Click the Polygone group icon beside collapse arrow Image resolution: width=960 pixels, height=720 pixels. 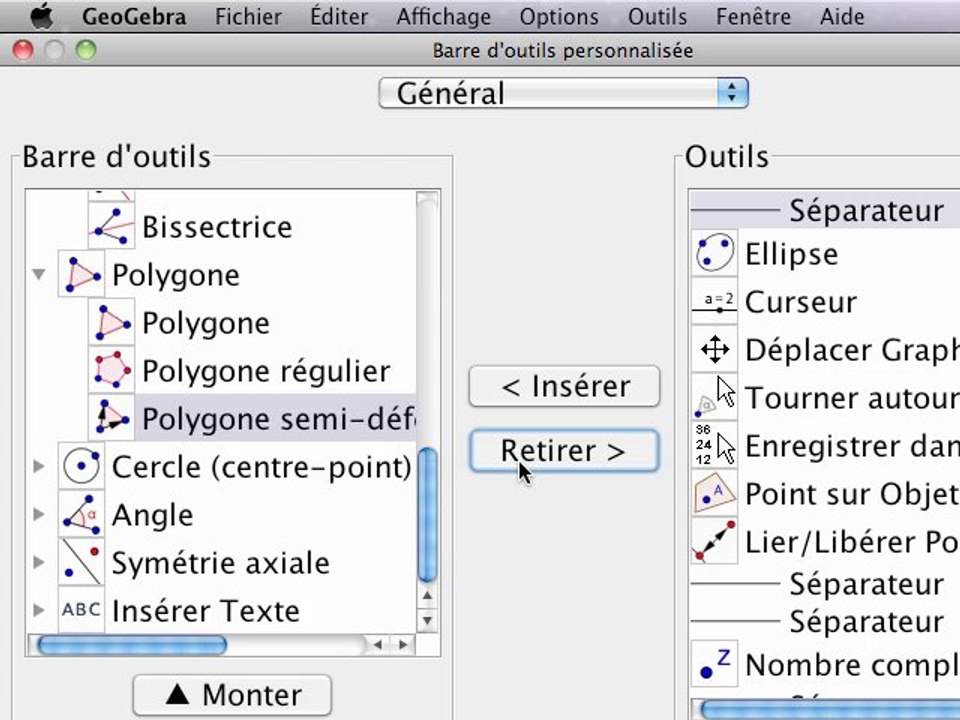coord(81,274)
